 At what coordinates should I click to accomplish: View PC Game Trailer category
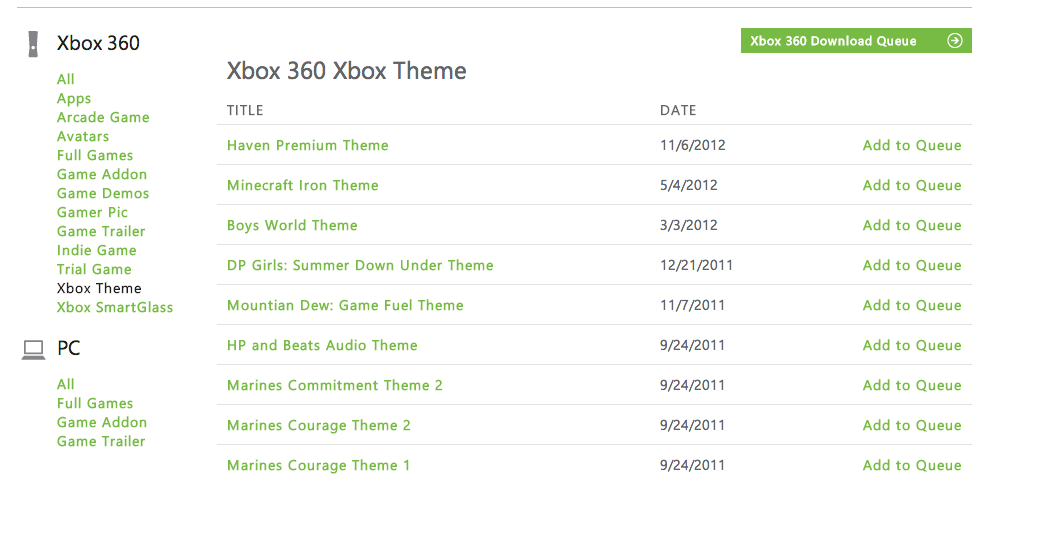tap(101, 441)
